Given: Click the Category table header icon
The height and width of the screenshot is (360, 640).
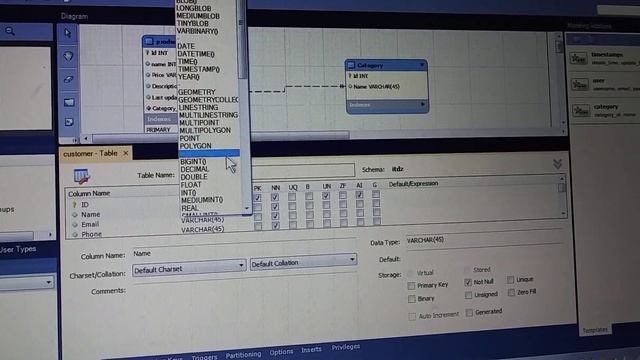Looking at the screenshot, I should point(351,65).
